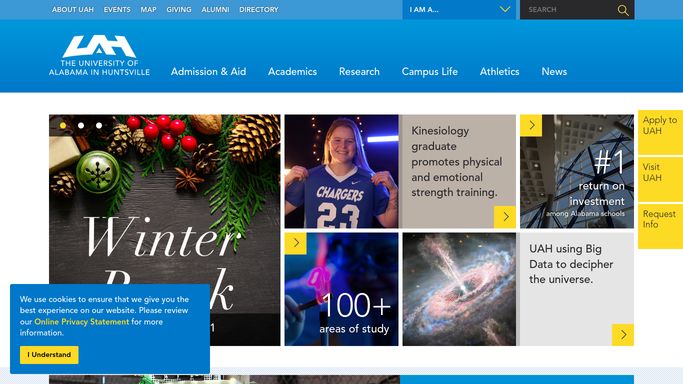
Task: Open the UAH logo home link
Action: 99,55
